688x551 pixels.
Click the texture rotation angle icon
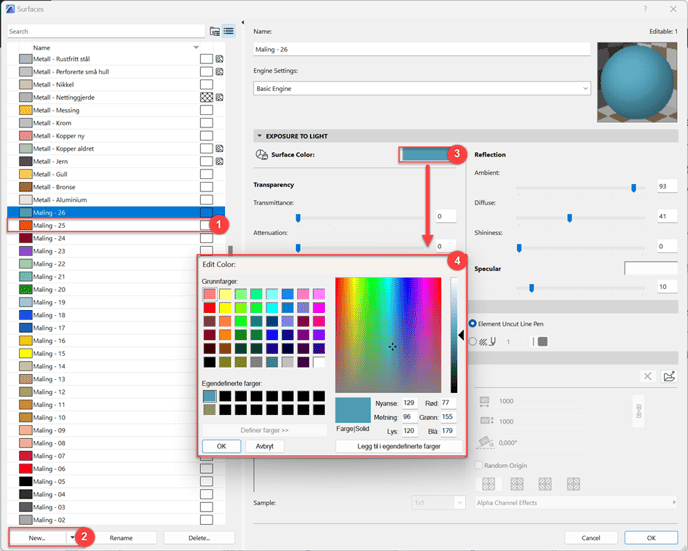(x=486, y=441)
